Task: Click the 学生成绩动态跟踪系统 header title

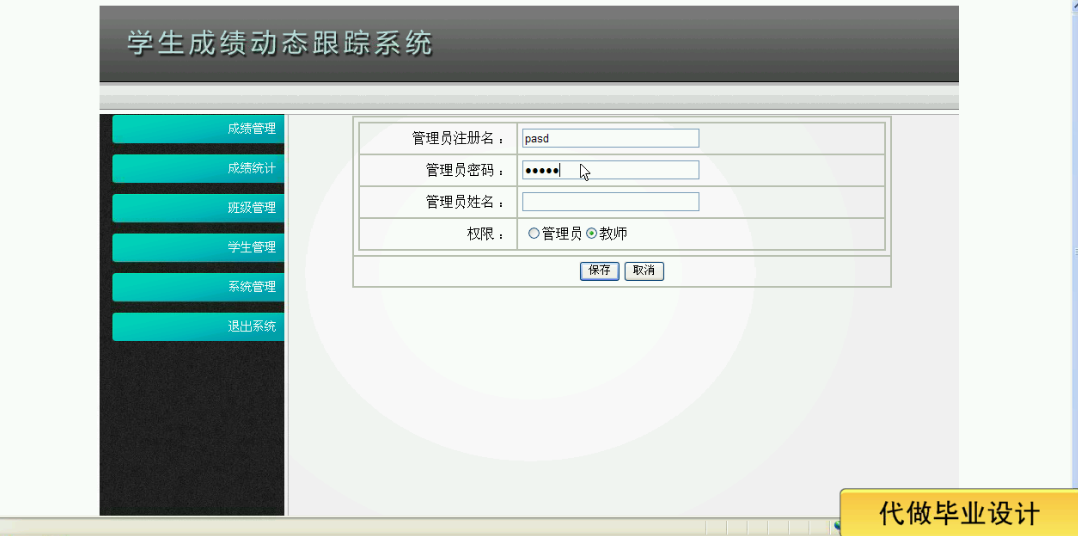Action: (280, 43)
